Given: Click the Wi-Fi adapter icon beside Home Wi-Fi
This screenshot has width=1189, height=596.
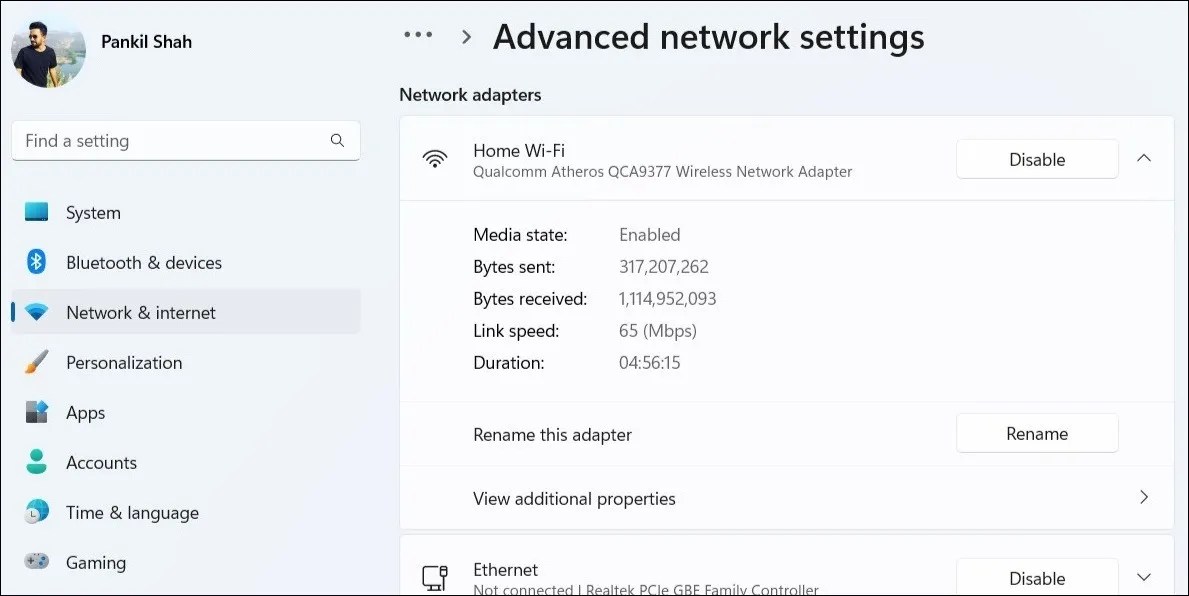Looking at the screenshot, I should tap(435, 158).
